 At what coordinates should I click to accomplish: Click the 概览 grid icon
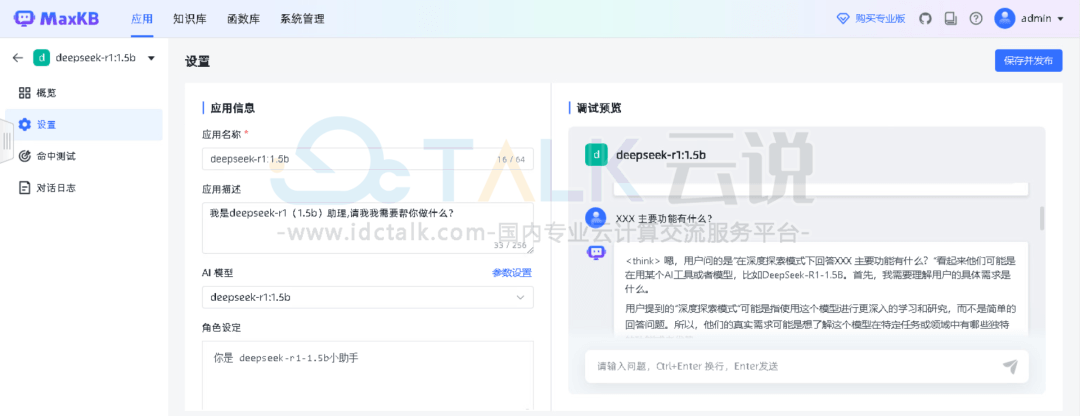(25, 93)
